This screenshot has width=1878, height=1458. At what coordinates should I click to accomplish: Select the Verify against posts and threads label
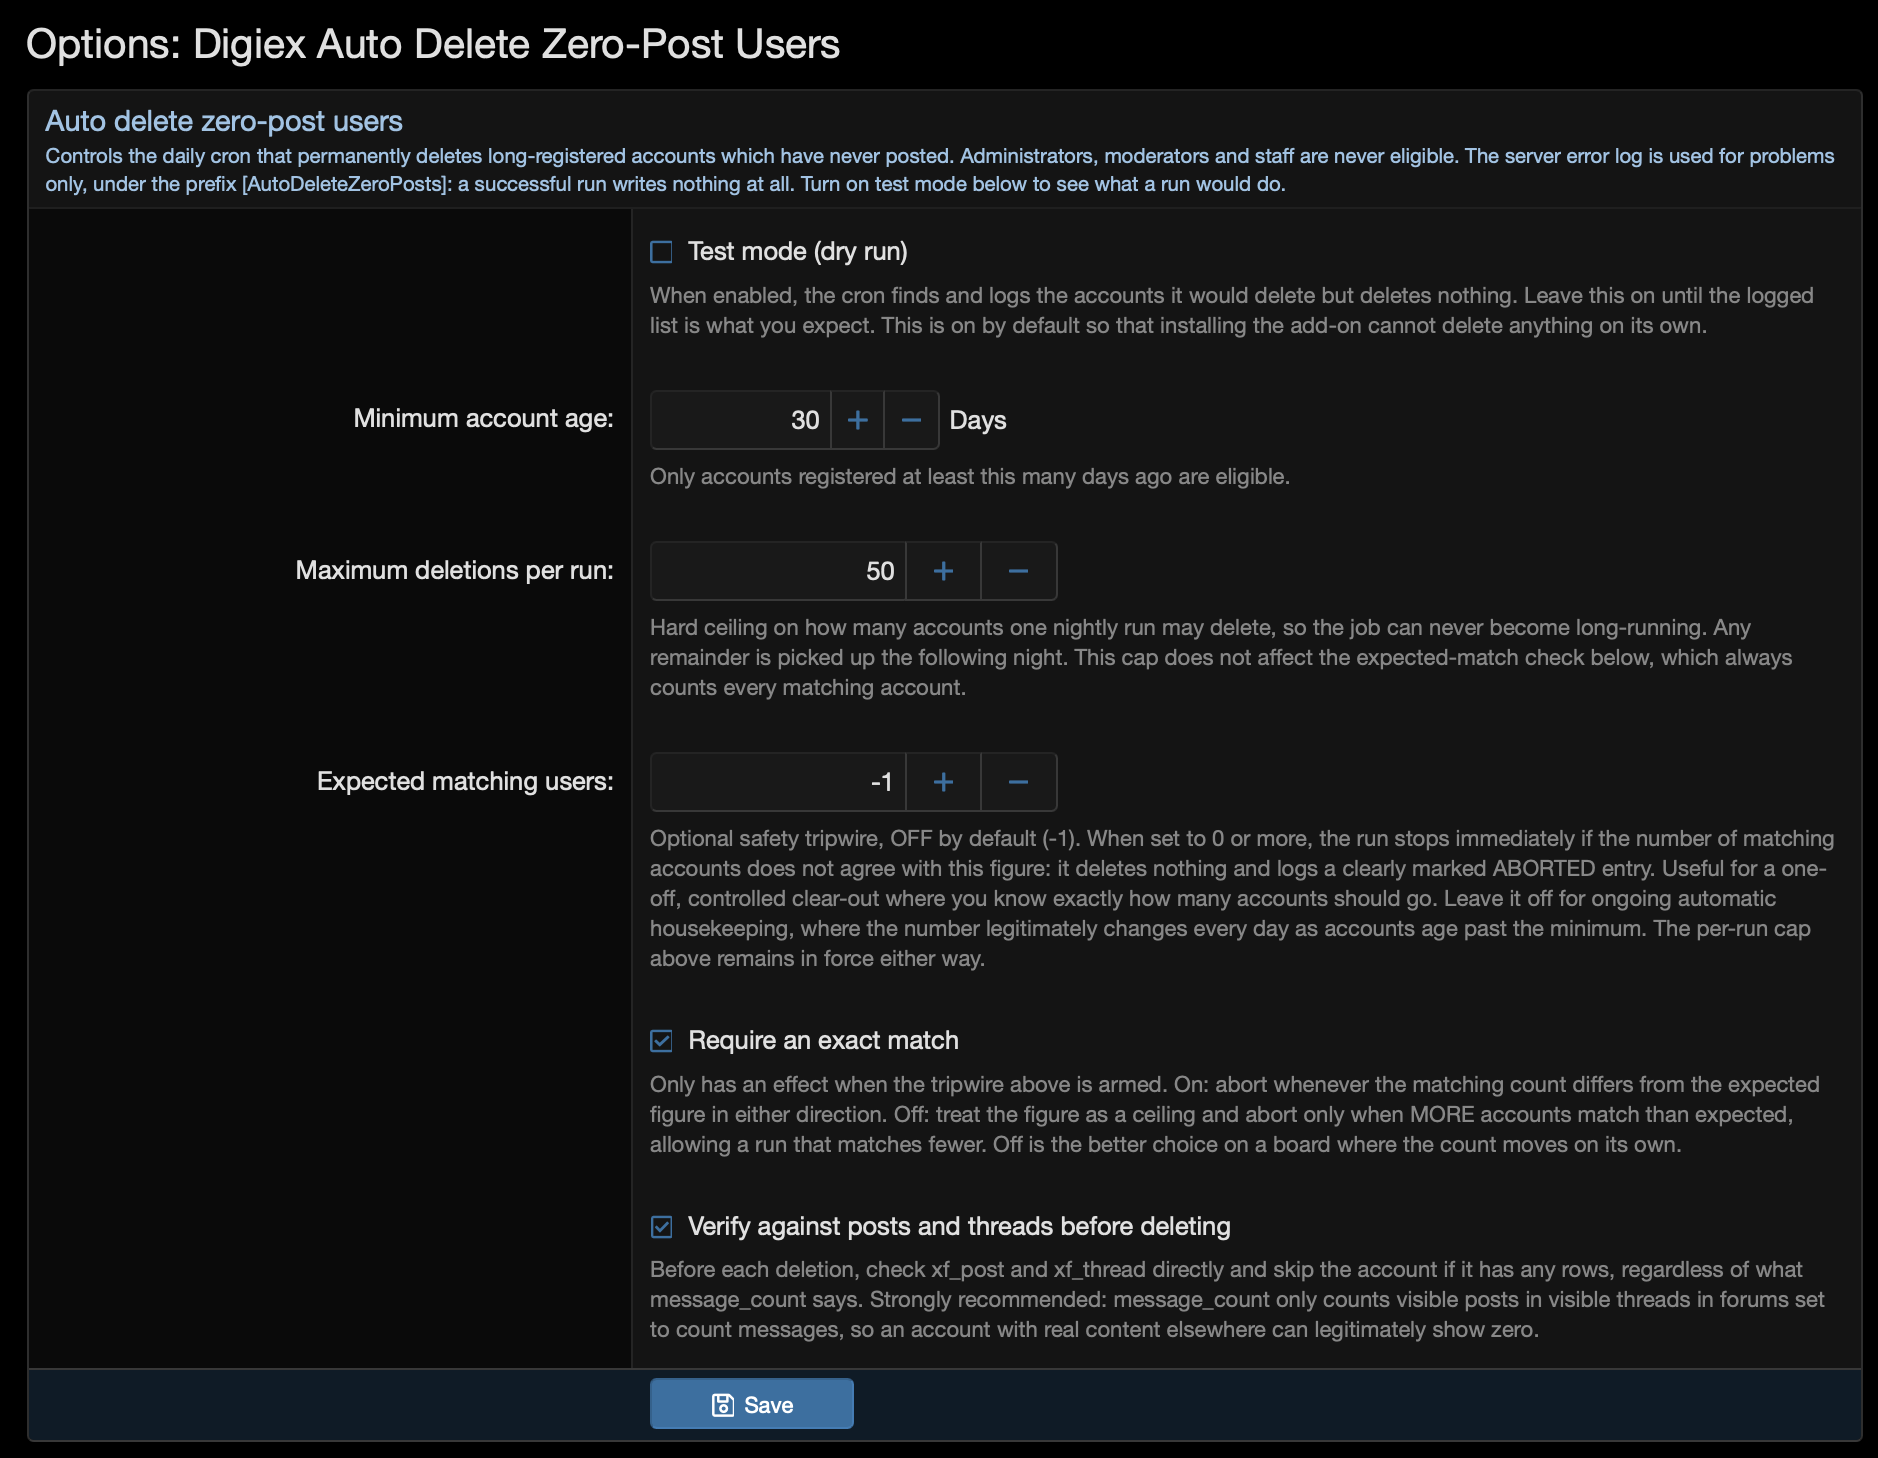click(959, 1227)
